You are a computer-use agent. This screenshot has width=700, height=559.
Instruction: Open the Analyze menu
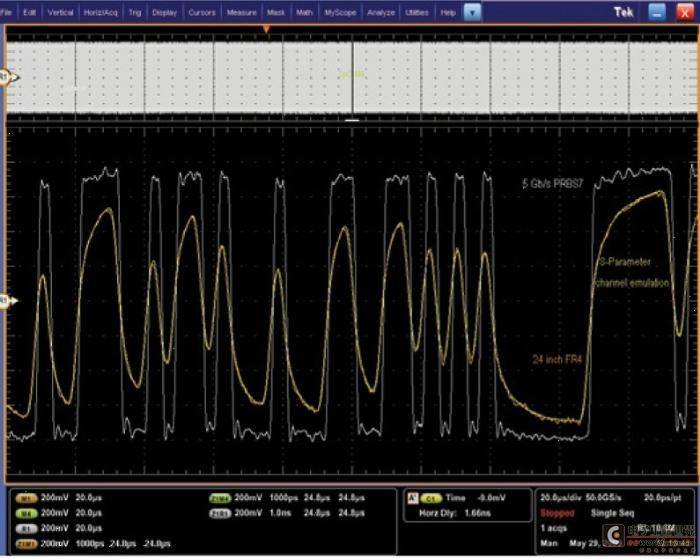(x=381, y=13)
